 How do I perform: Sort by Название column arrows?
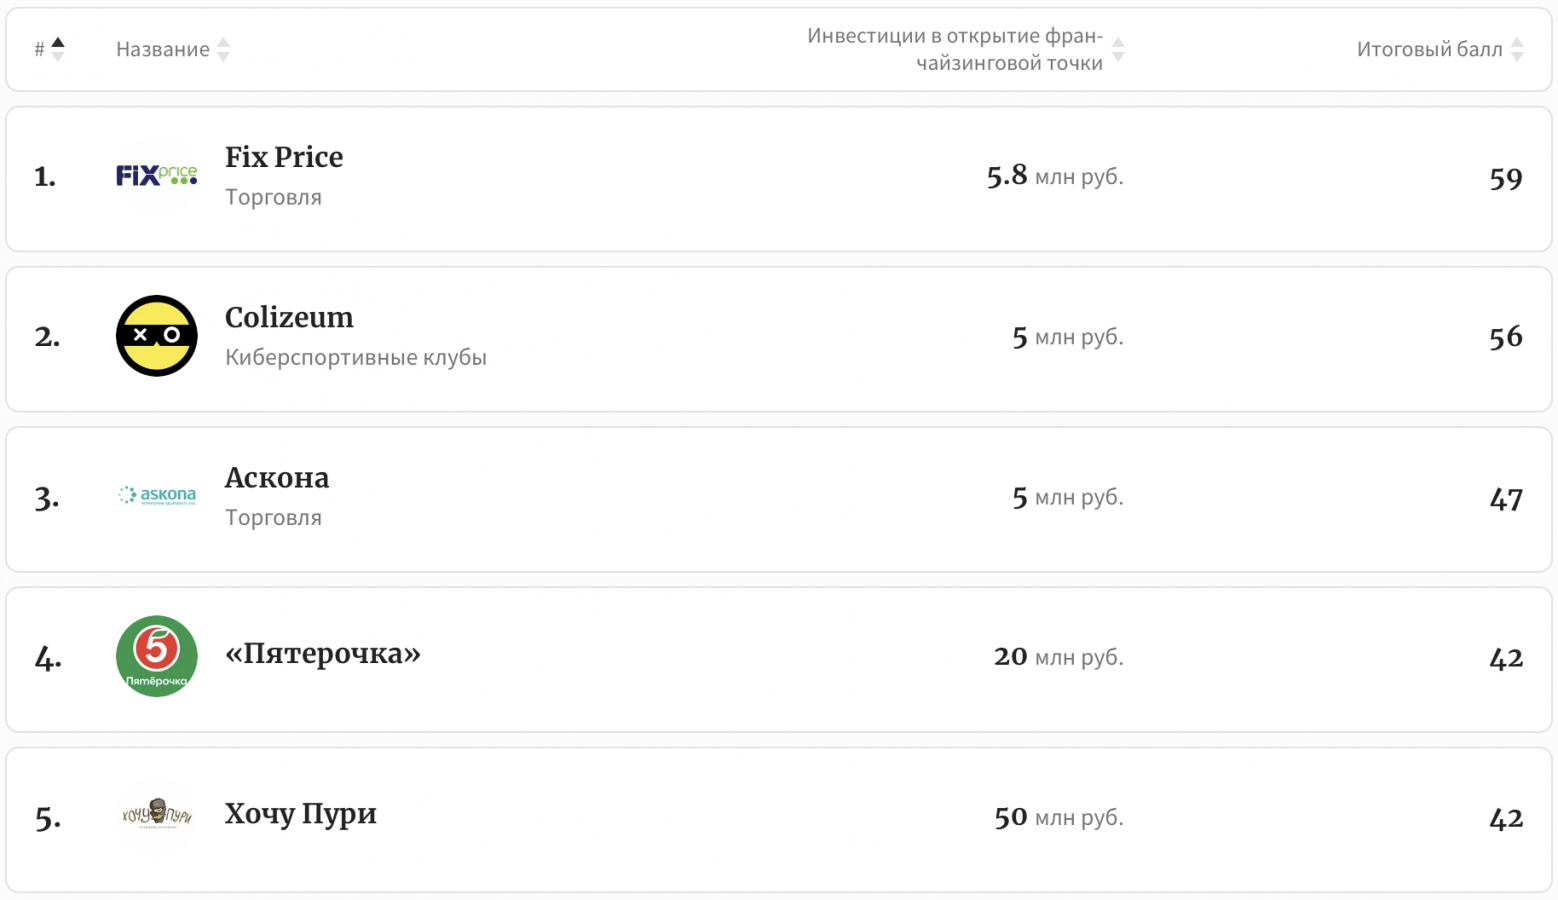pos(223,49)
